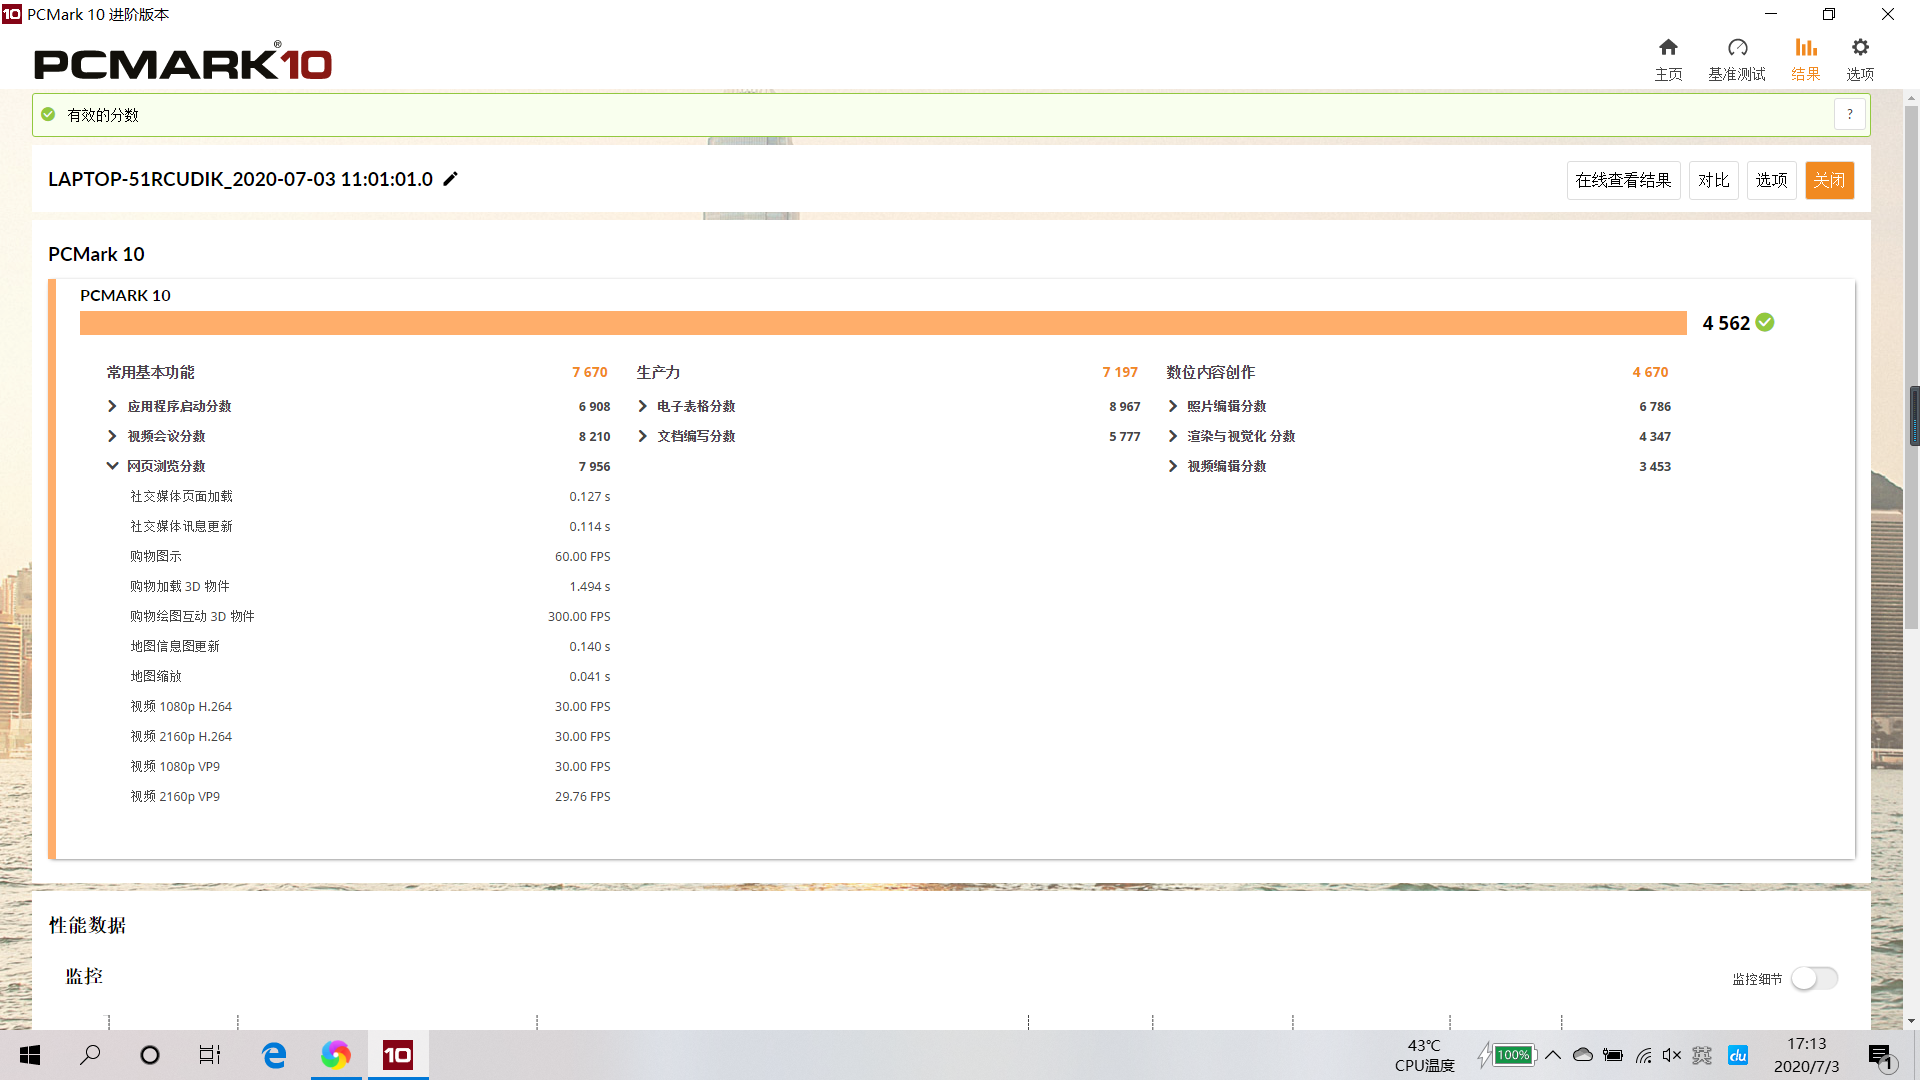Click the orange PCMark 10 score bar

coord(883,323)
